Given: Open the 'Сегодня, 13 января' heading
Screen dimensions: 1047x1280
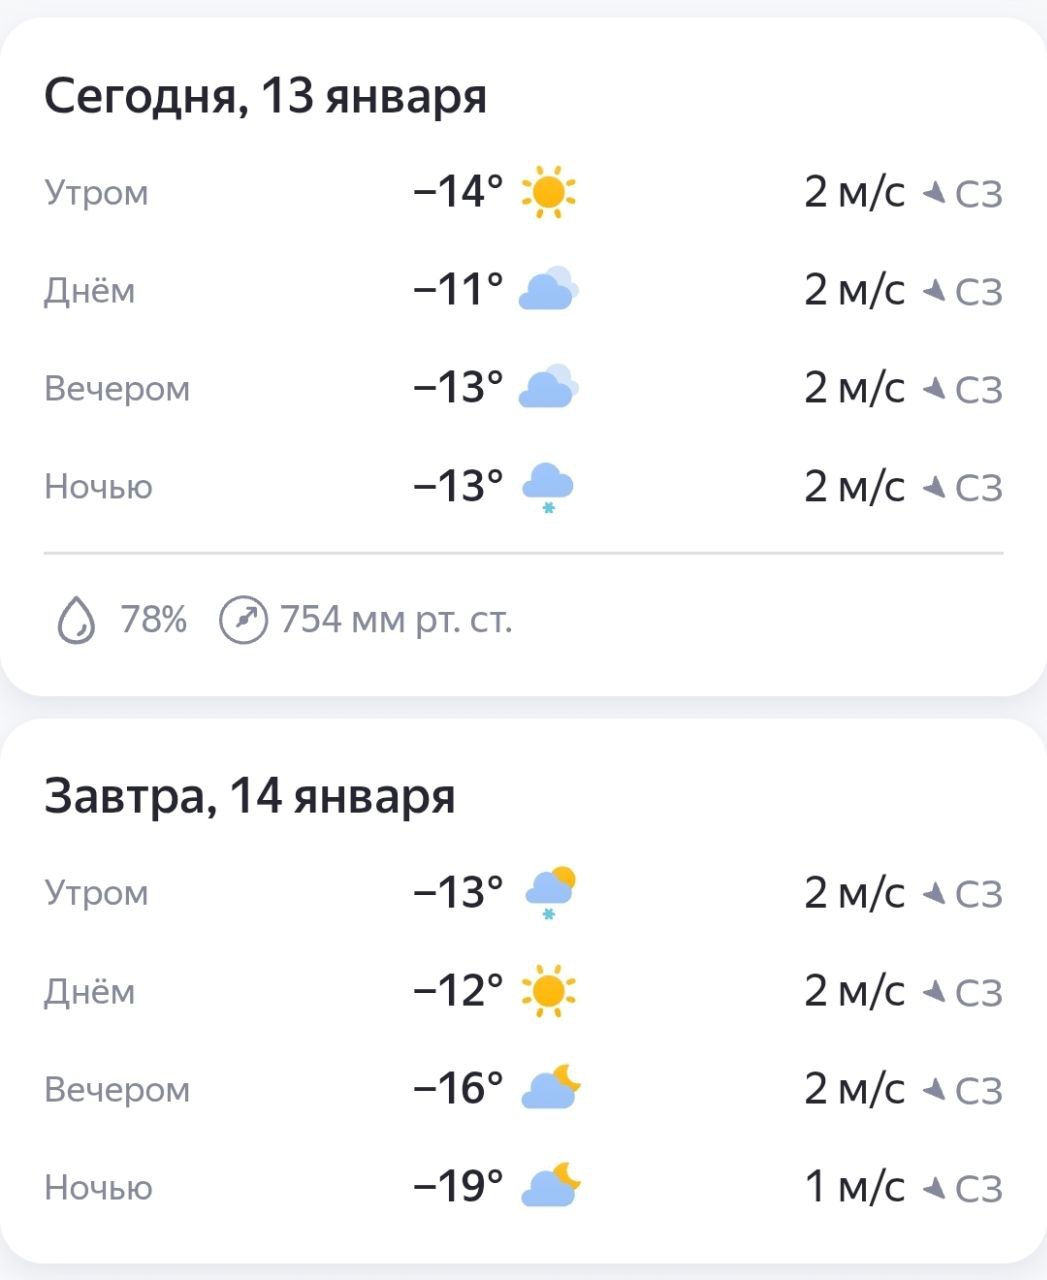Looking at the screenshot, I should coord(265,97).
